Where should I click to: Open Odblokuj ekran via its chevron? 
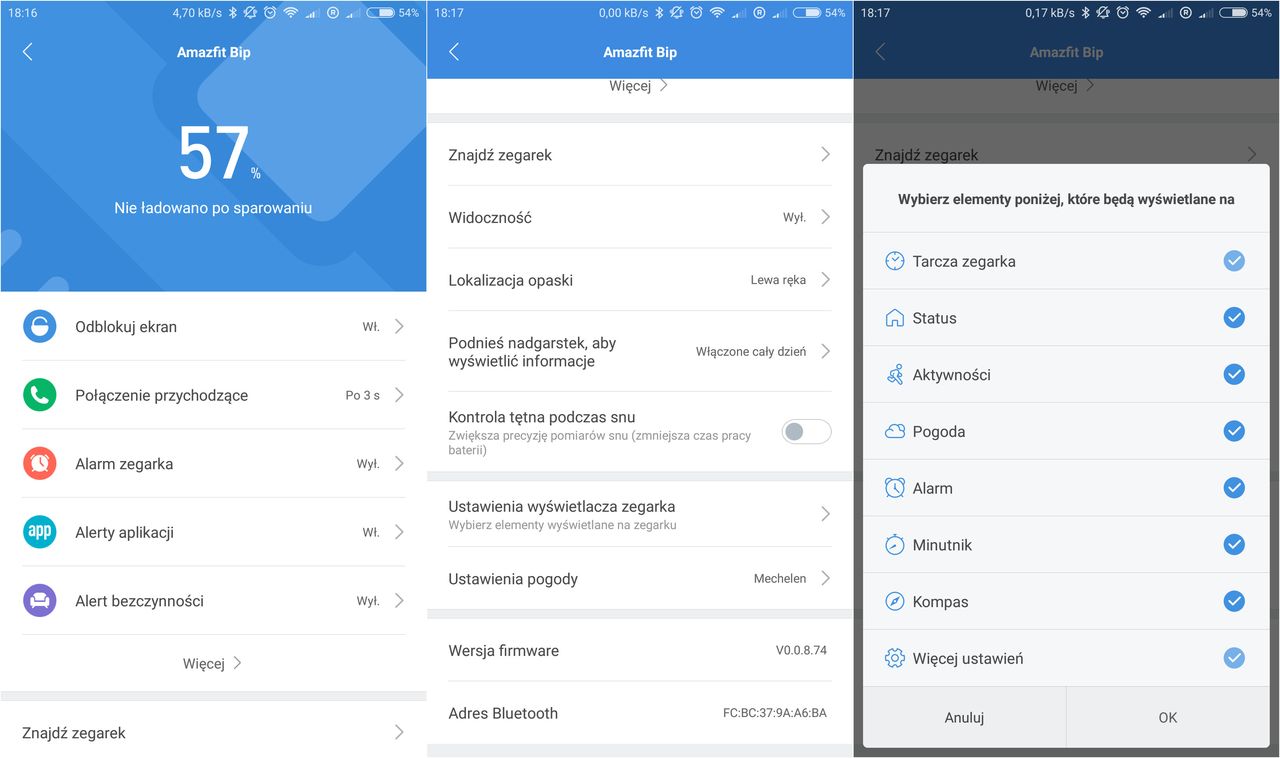coord(399,326)
